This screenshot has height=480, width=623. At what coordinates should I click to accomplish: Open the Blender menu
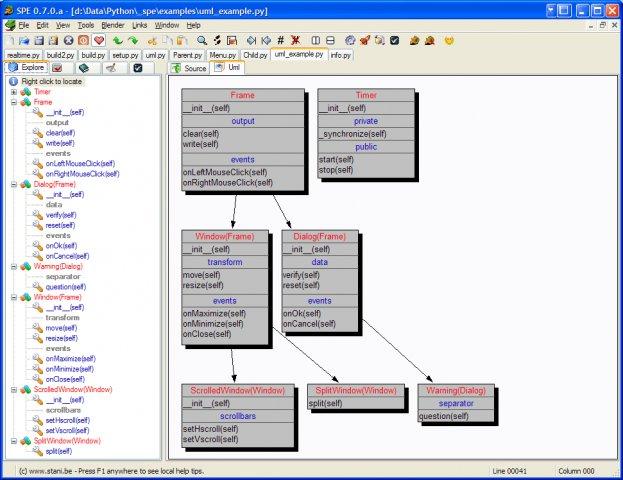click(x=114, y=24)
